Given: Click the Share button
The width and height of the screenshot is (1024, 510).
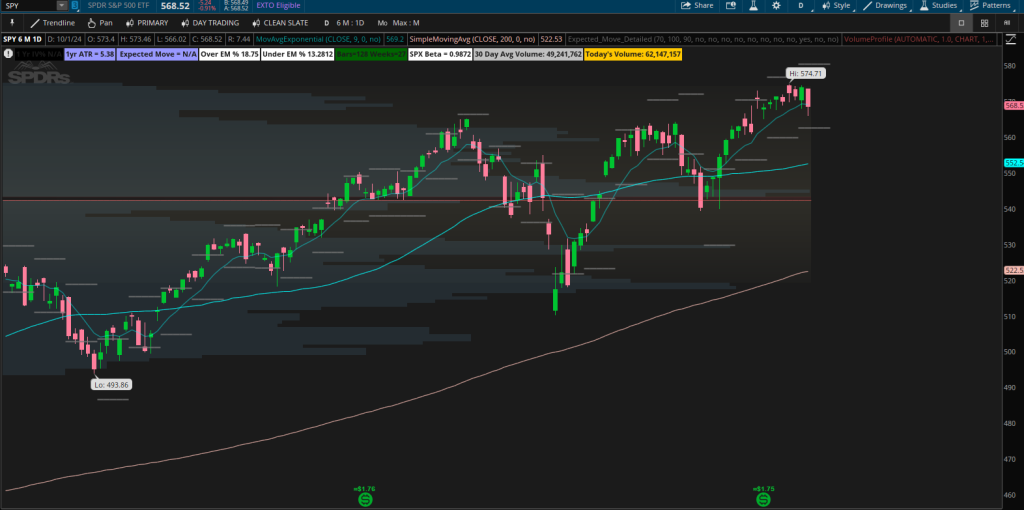Looking at the screenshot, I should click(x=697, y=6).
